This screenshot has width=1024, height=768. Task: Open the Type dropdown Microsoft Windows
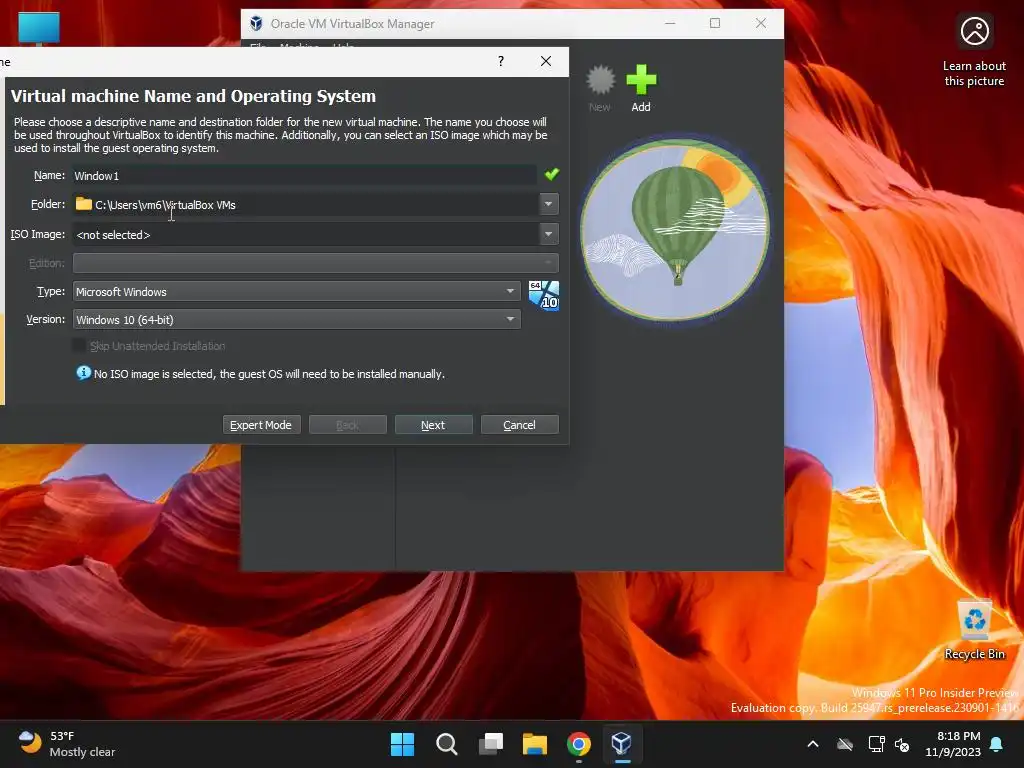pyautogui.click(x=296, y=291)
